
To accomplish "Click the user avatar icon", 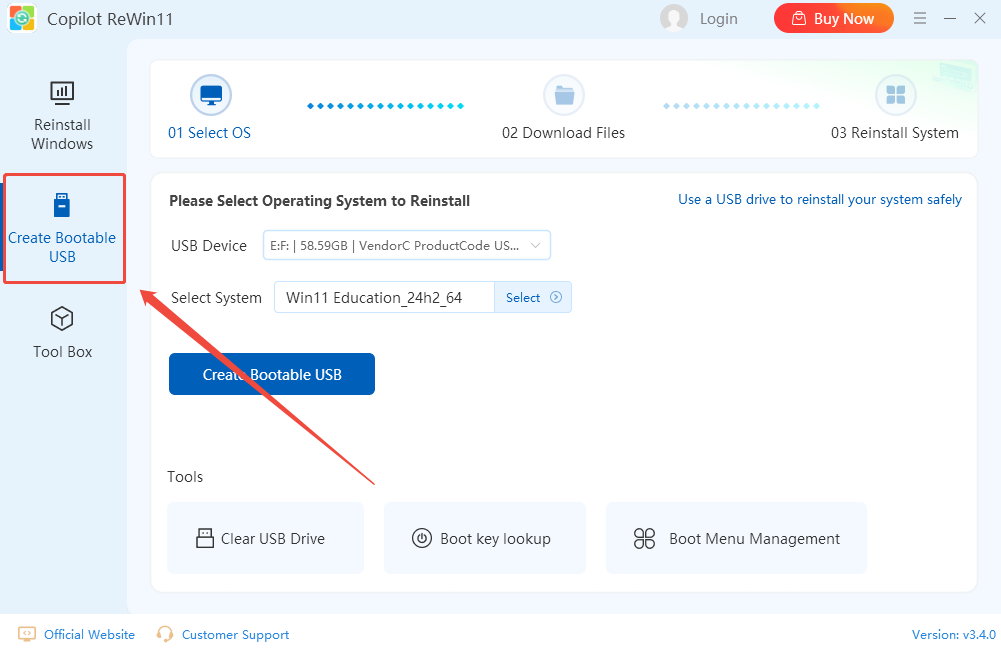I will 674,18.
